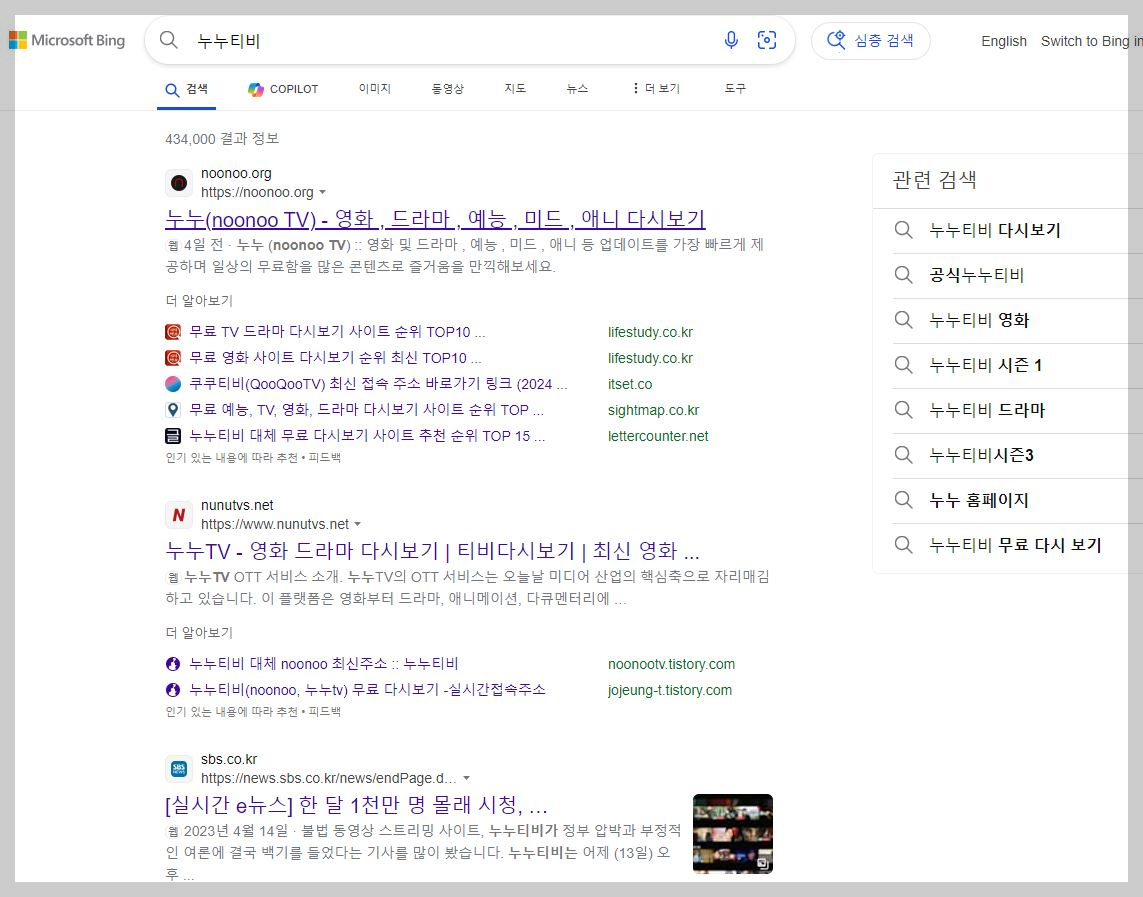
Task: Click the Microsoft Bing logo
Action: [x=67, y=40]
